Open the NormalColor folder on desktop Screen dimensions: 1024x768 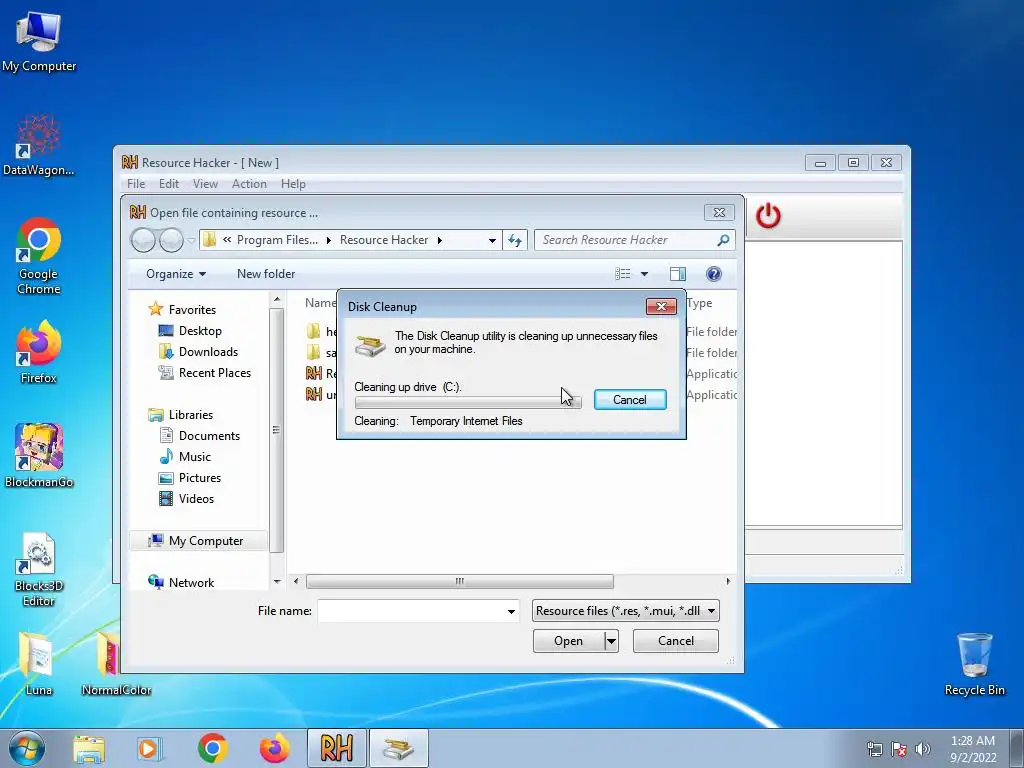[116, 662]
